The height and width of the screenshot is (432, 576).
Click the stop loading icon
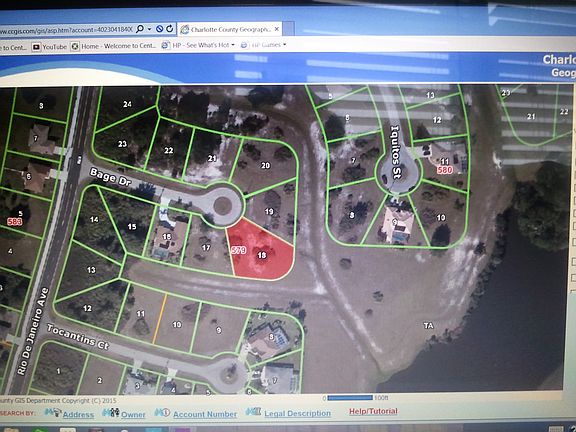(x=159, y=29)
